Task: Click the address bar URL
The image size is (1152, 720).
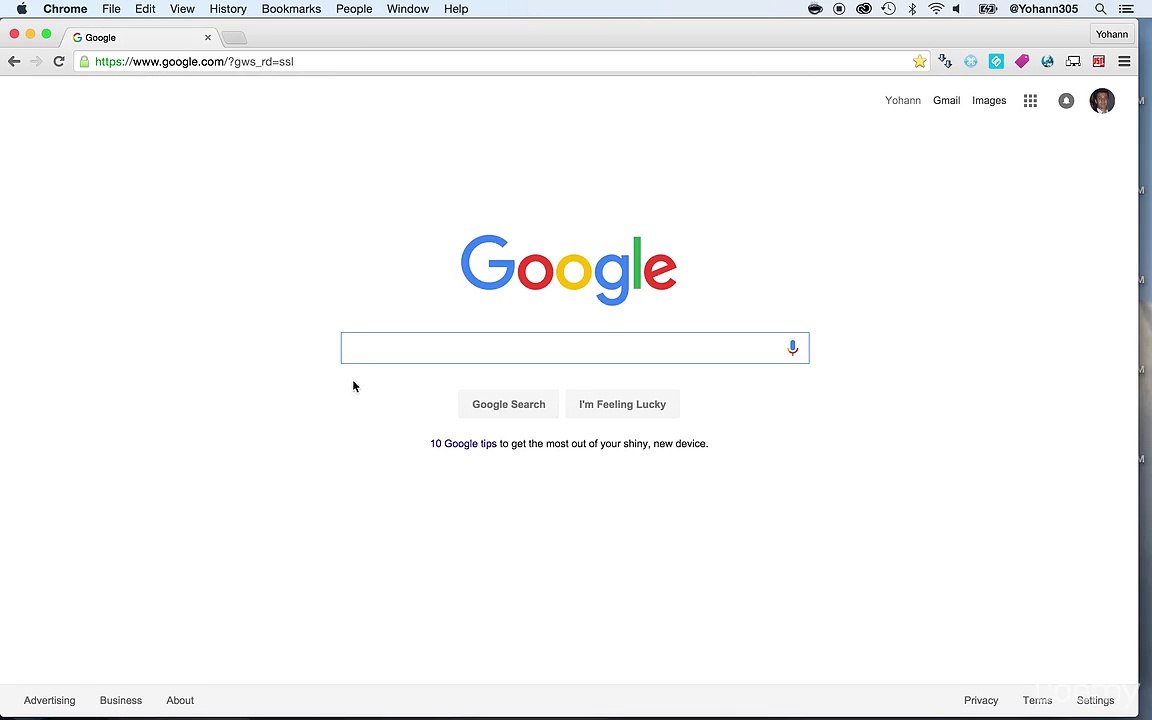Action: [194, 62]
